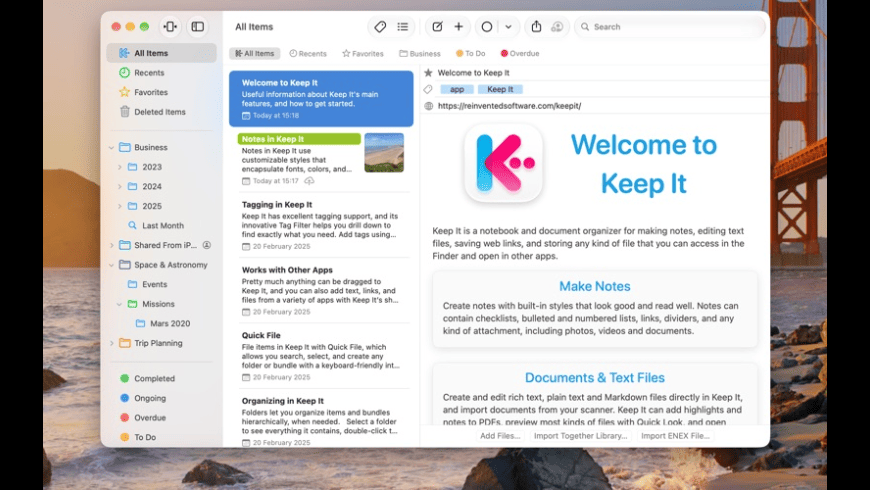Select All Items in the sidebar
This screenshot has width=870, height=490.
tap(161, 53)
